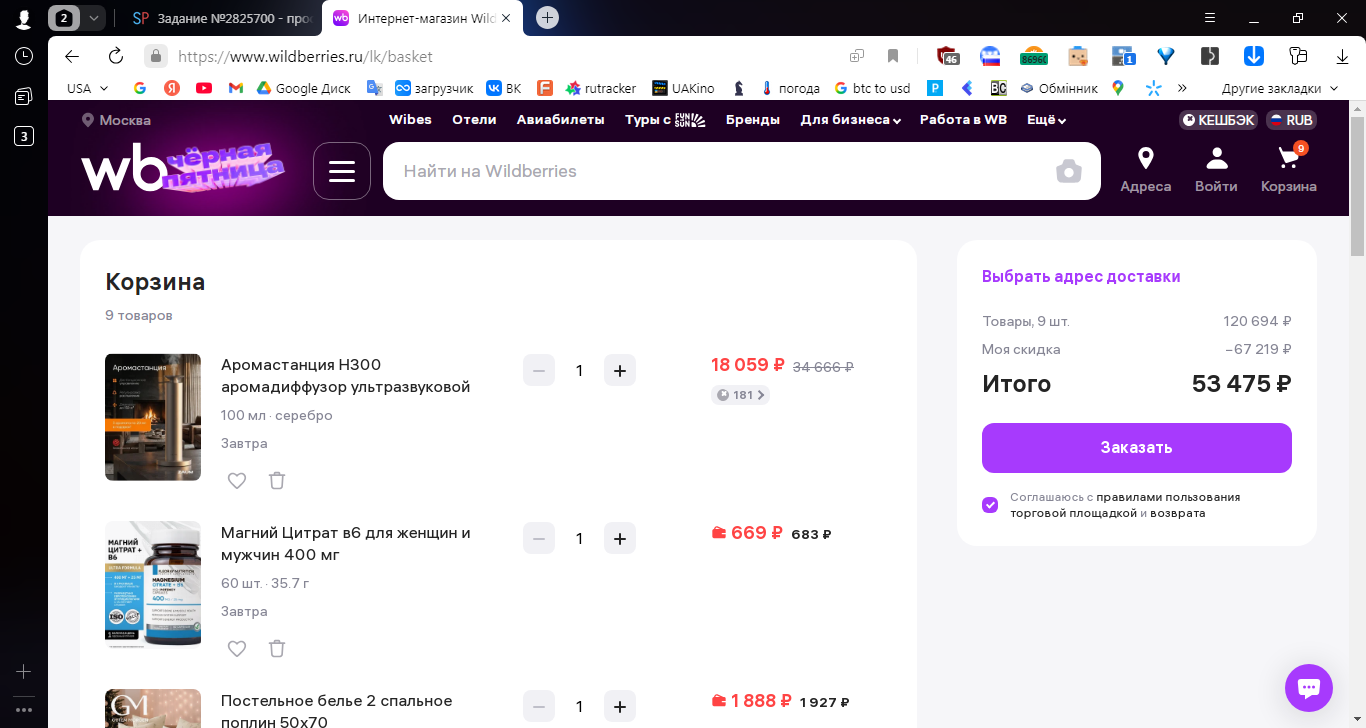Increase Магний Цитрат quantity with plus

click(x=620, y=539)
